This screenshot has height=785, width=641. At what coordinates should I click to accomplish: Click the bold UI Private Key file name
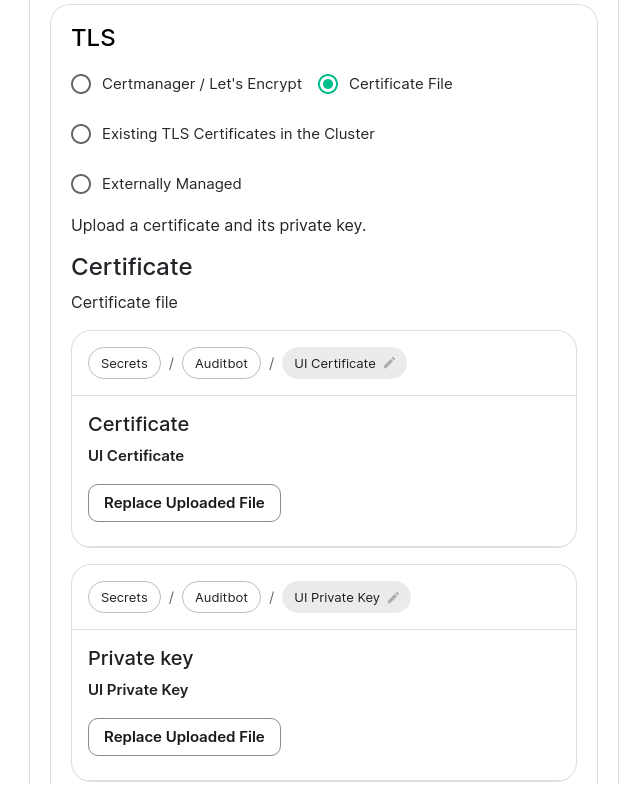click(138, 690)
